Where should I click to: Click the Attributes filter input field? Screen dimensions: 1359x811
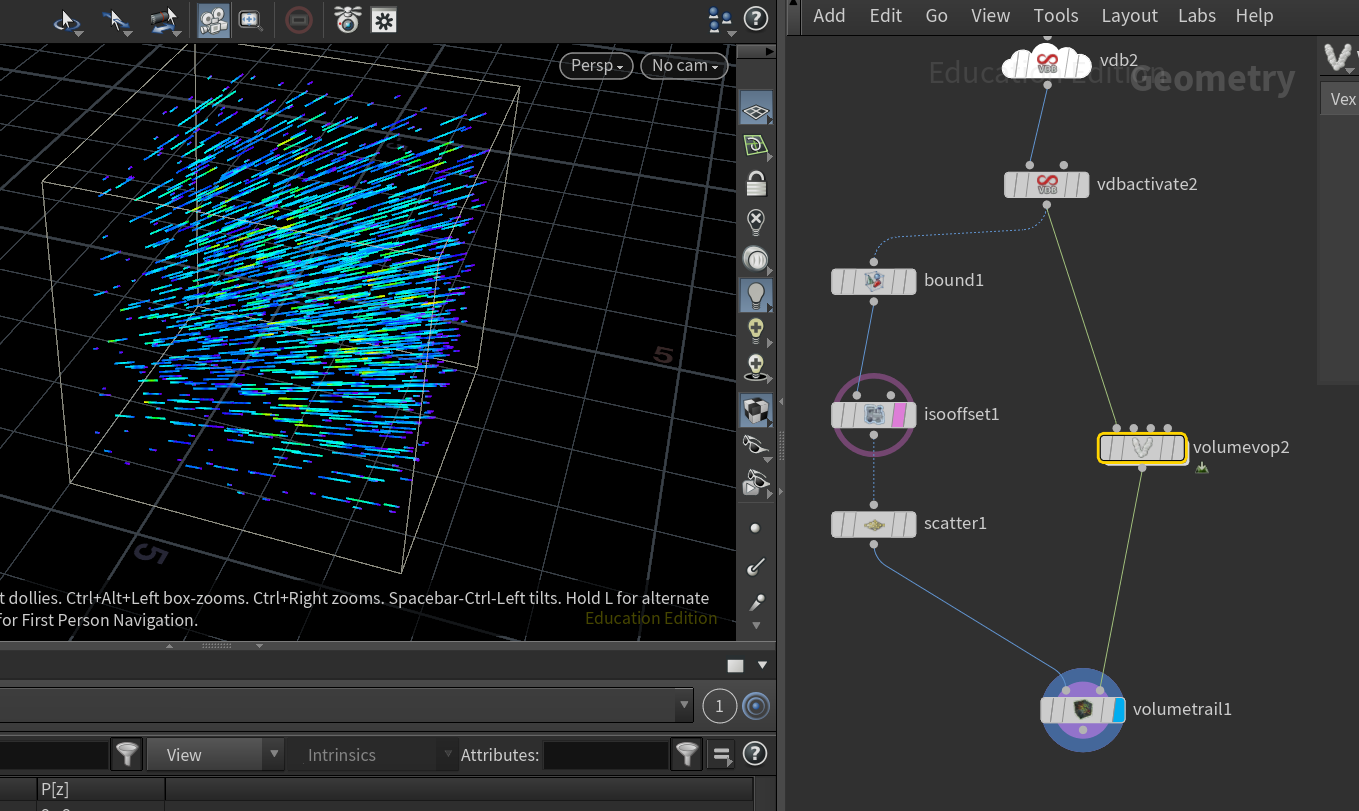point(605,755)
